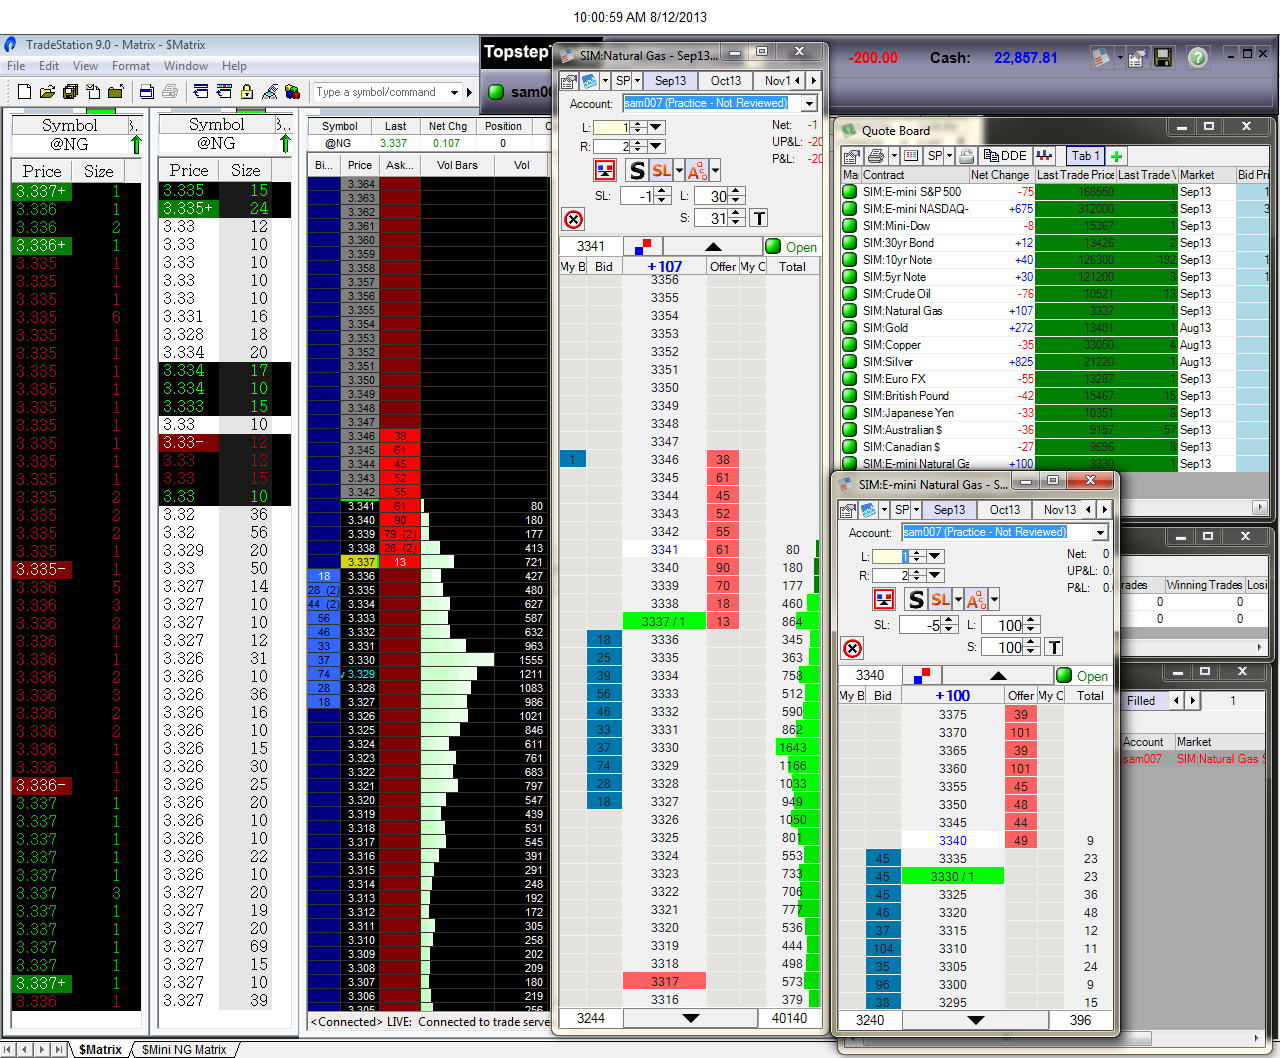1280x1058 pixels.
Task: Click the S 31 stepper arrows in Natural Gas window
Action: (x=736, y=218)
